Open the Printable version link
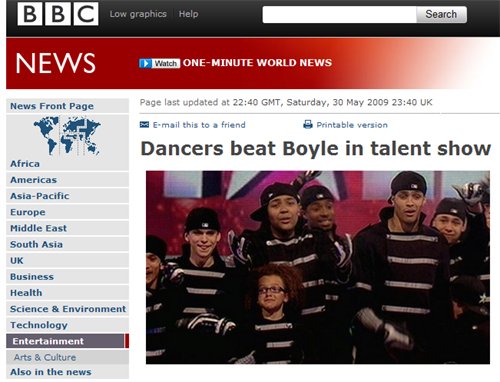Image resolution: width=500 pixels, height=382 pixels. [352, 125]
